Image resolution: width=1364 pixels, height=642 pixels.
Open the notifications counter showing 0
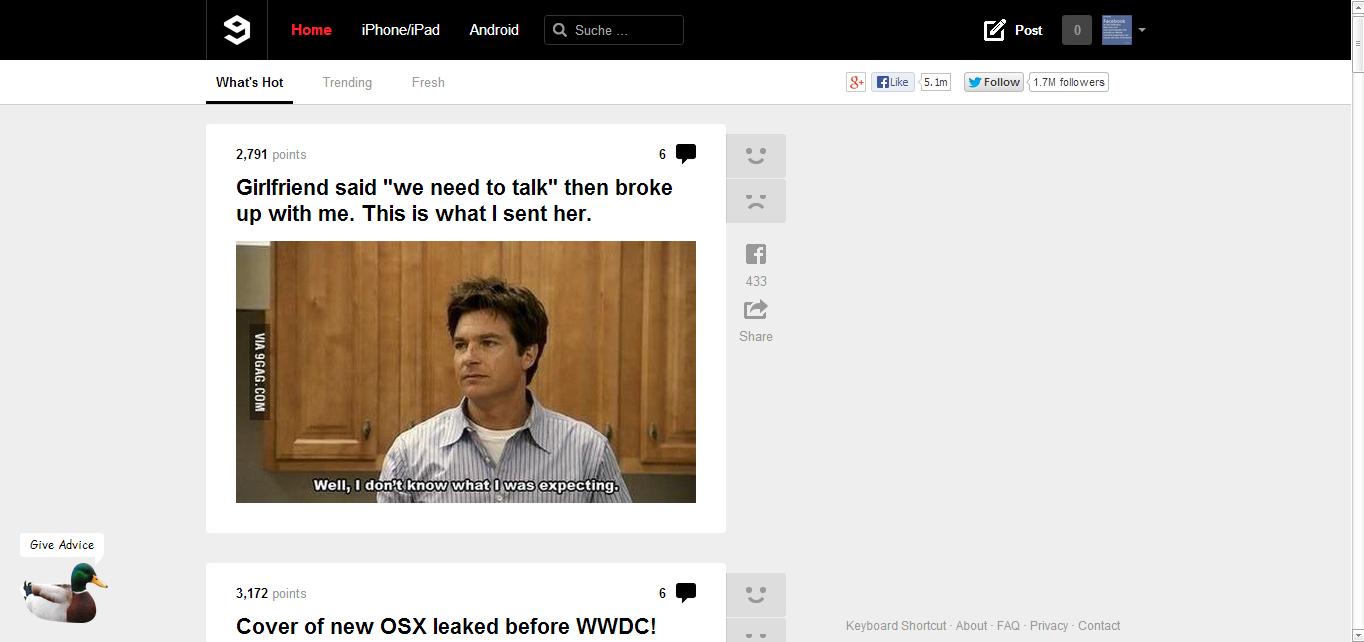(1077, 30)
